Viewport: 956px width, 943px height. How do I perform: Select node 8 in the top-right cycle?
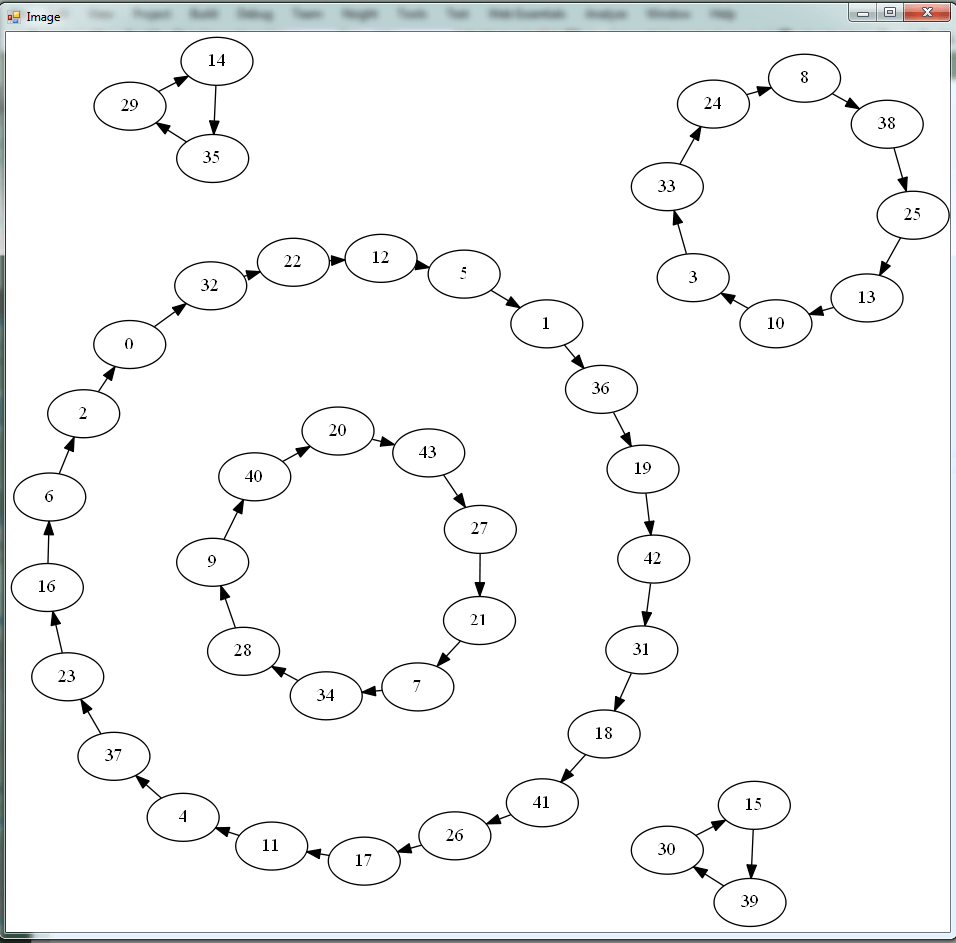coord(805,77)
